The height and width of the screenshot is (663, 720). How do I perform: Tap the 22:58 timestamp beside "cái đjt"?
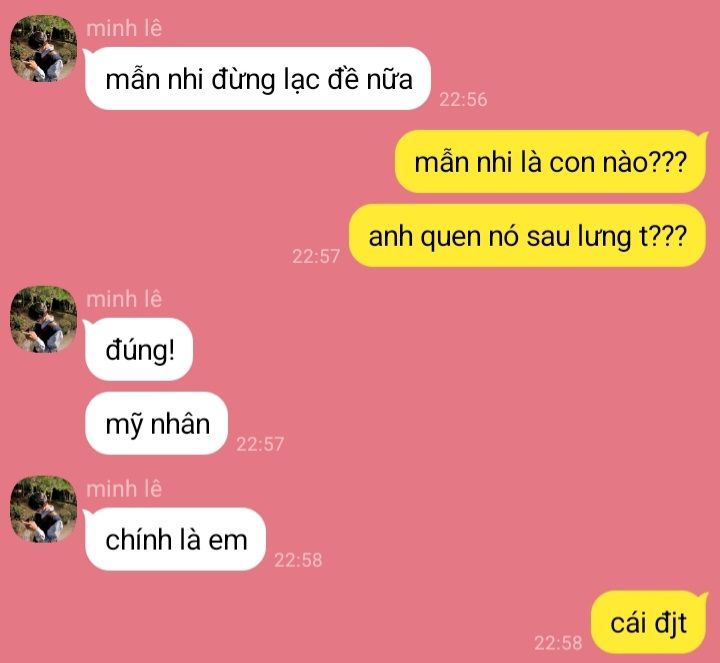pyautogui.click(x=558, y=643)
